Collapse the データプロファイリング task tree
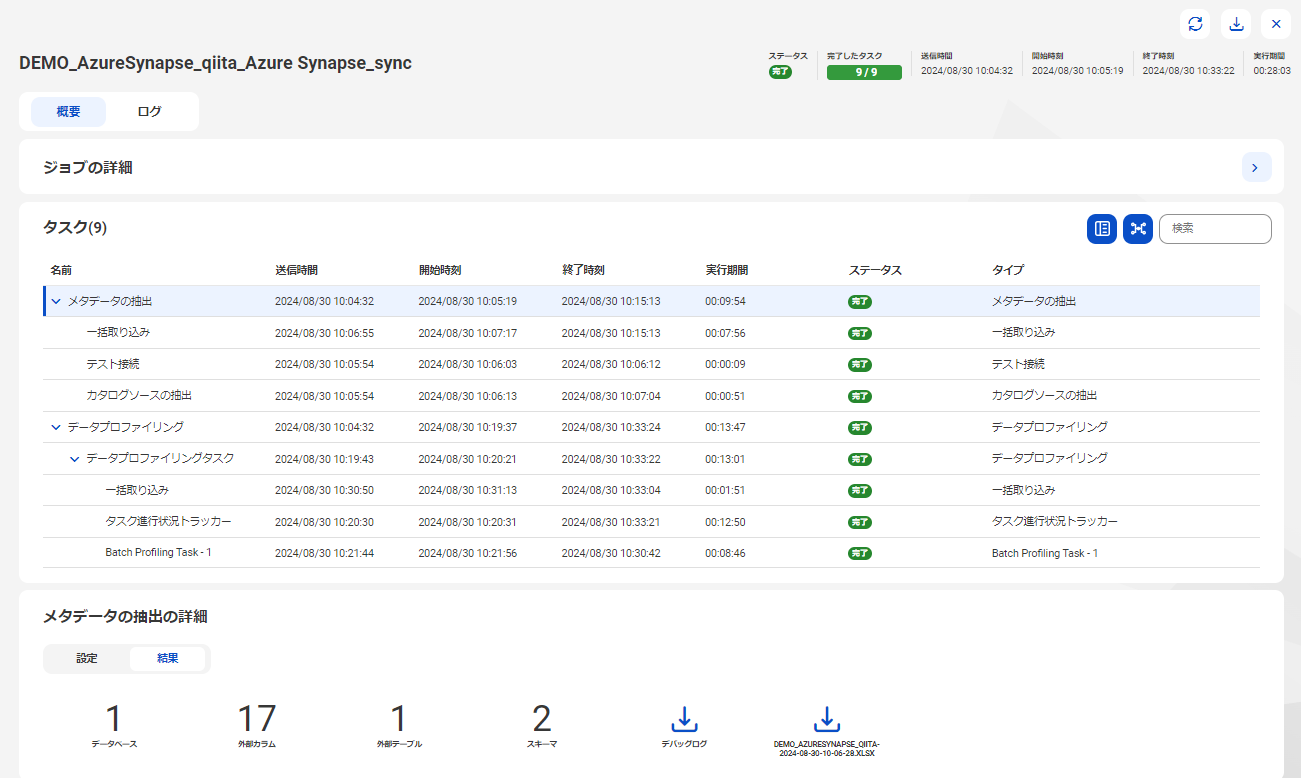The width and height of the screenshot is (1301, 778). click(56, 427)
